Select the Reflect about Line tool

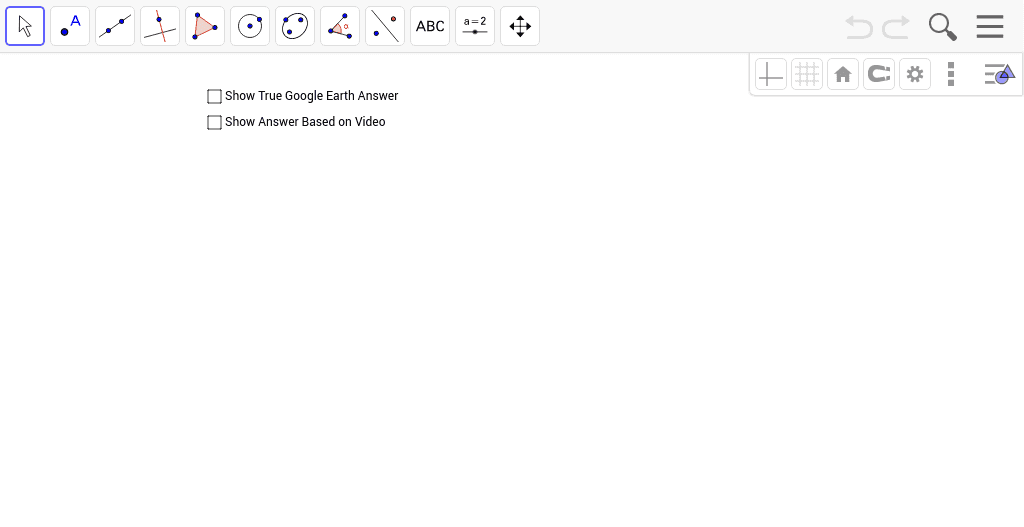385,26
